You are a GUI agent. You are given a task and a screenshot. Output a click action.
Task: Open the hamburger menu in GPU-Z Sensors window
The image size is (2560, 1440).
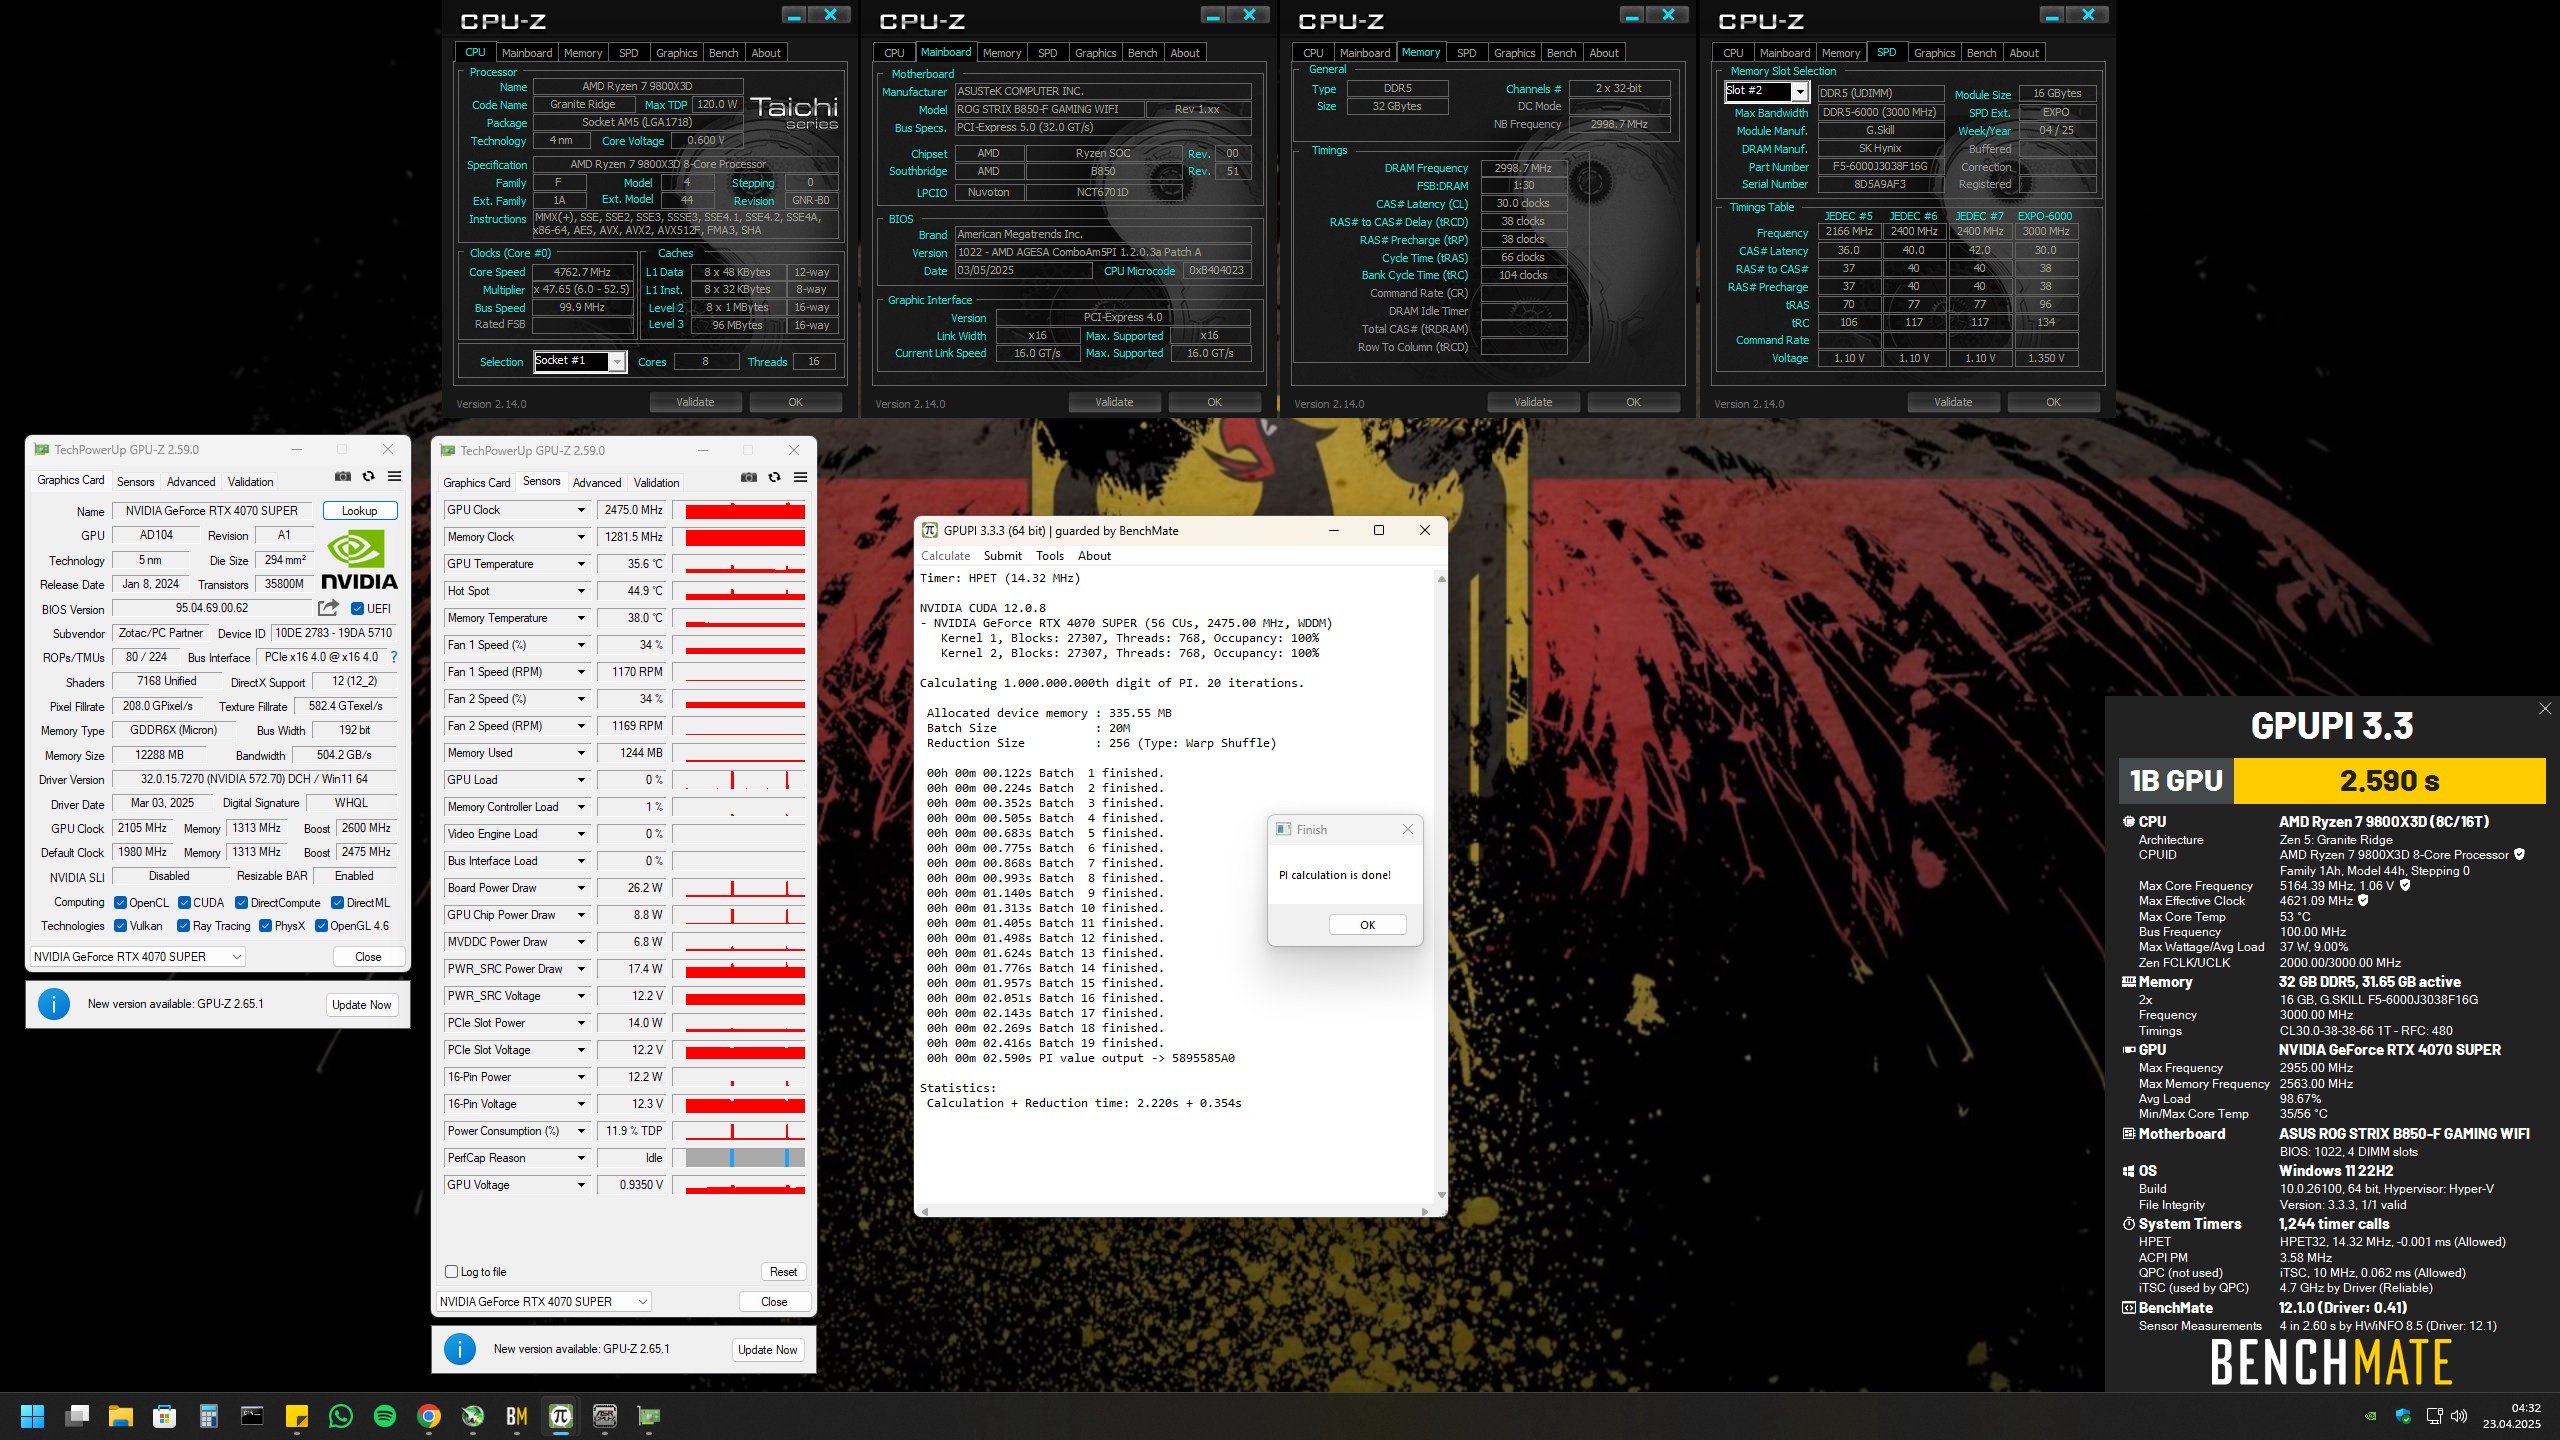[800, 478]
